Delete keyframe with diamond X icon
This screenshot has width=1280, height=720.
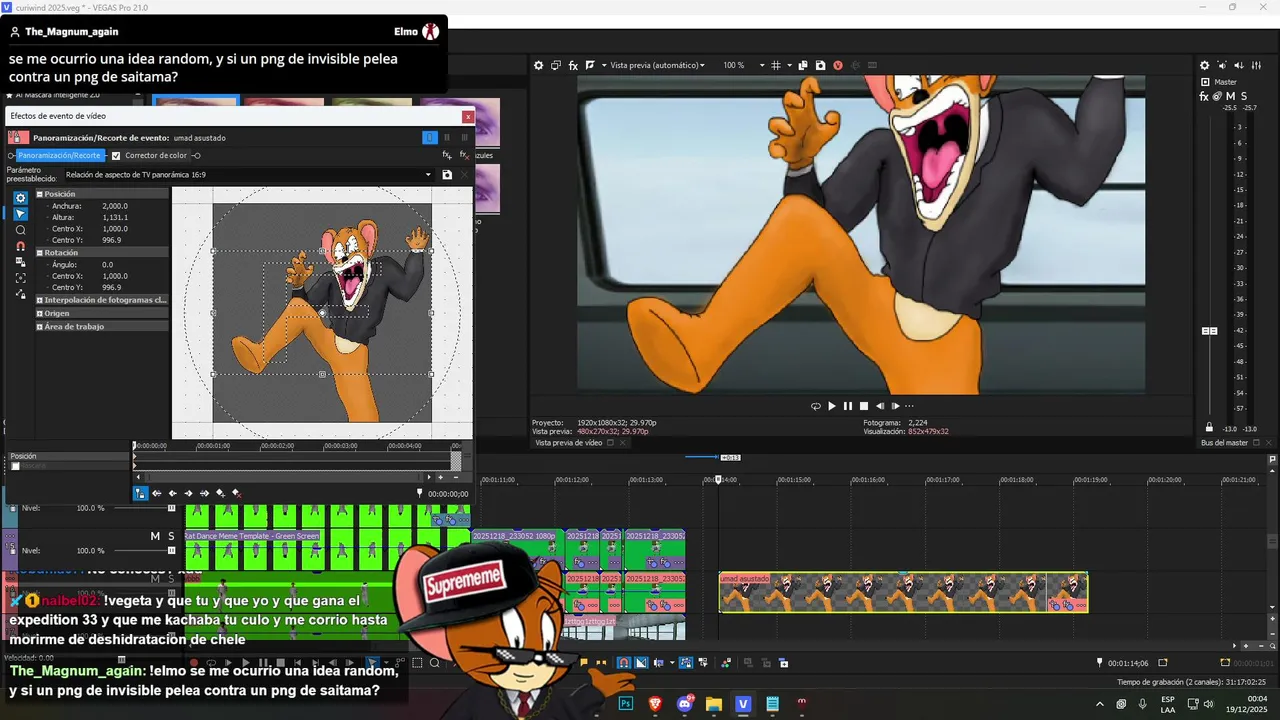[237, 493]
